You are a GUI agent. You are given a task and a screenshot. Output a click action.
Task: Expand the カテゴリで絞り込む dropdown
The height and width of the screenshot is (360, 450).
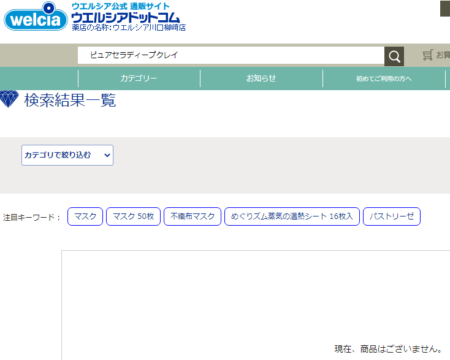[67, 155]
